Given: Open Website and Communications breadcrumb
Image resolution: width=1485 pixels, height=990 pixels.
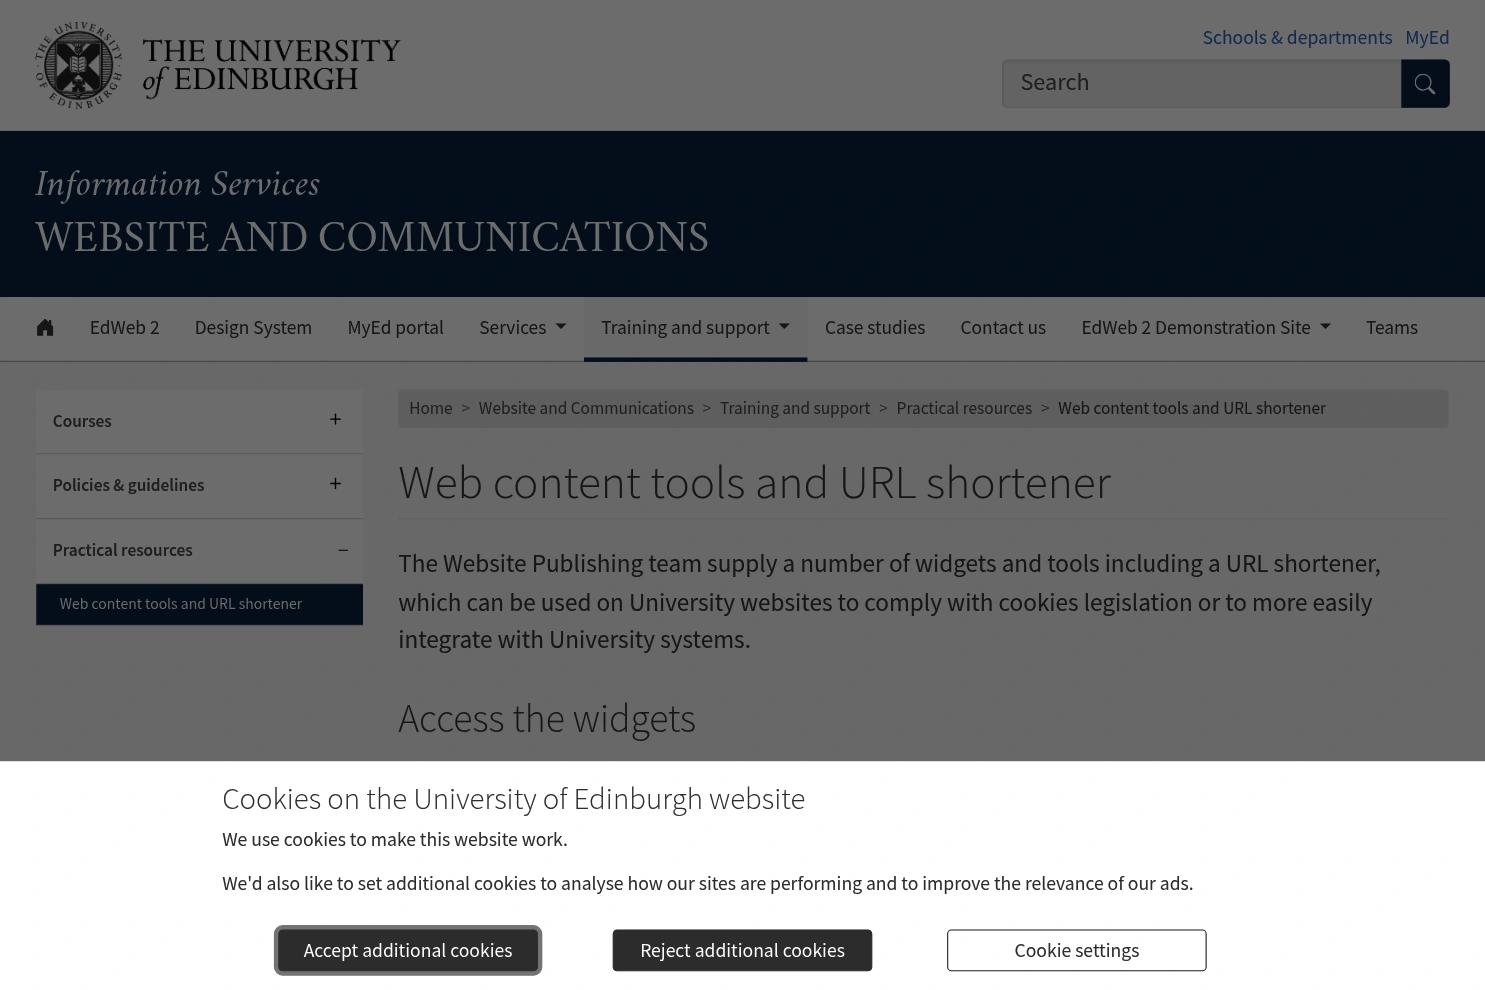Looking at the screenshot, I should pyautogui.click(x=586, y=408).
